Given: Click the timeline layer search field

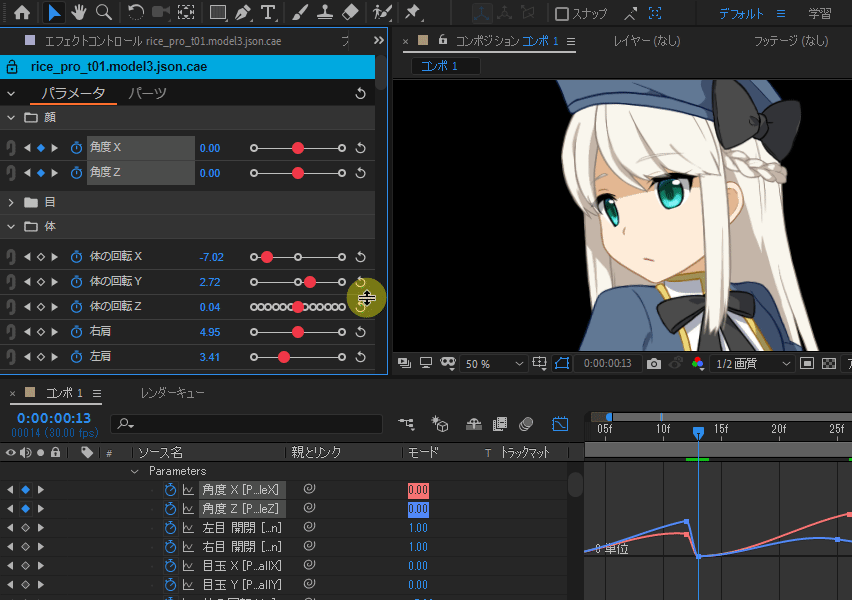Looking at the screenshot, I should click(250, 425).
